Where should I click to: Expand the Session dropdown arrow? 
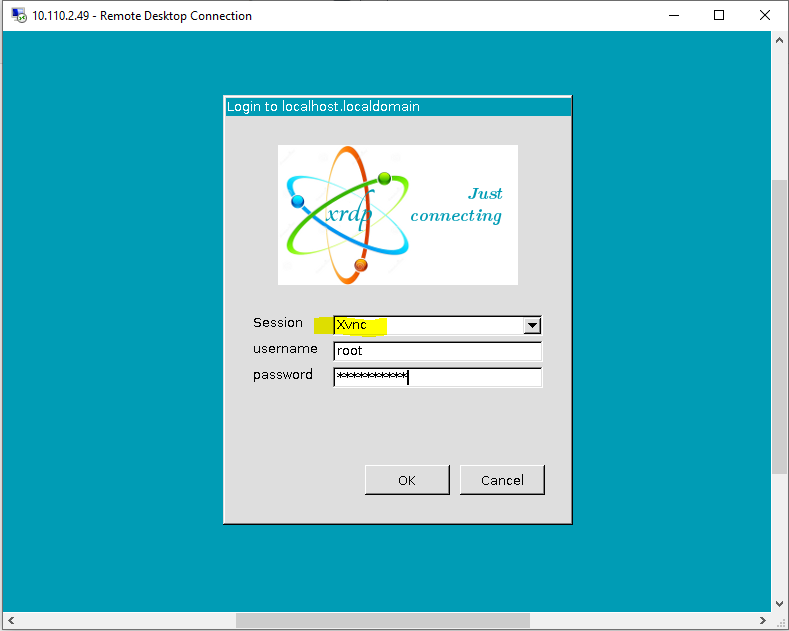[x=532, y=325]
